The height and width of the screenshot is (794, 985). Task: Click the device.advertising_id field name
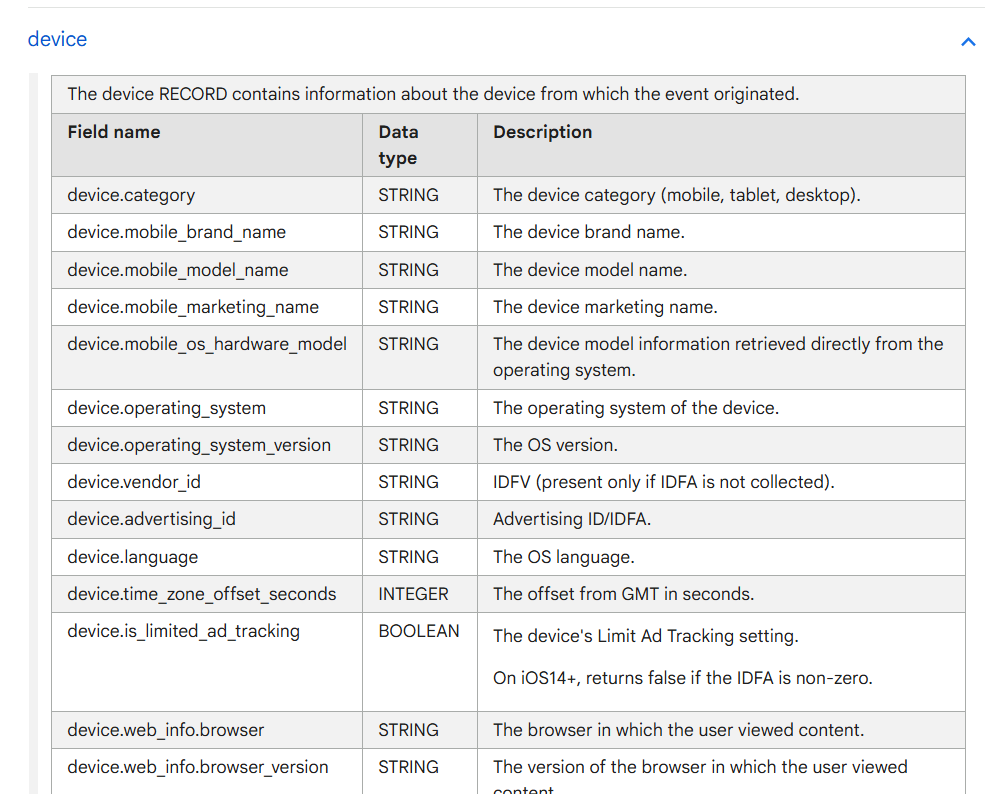tap(151, 519)
